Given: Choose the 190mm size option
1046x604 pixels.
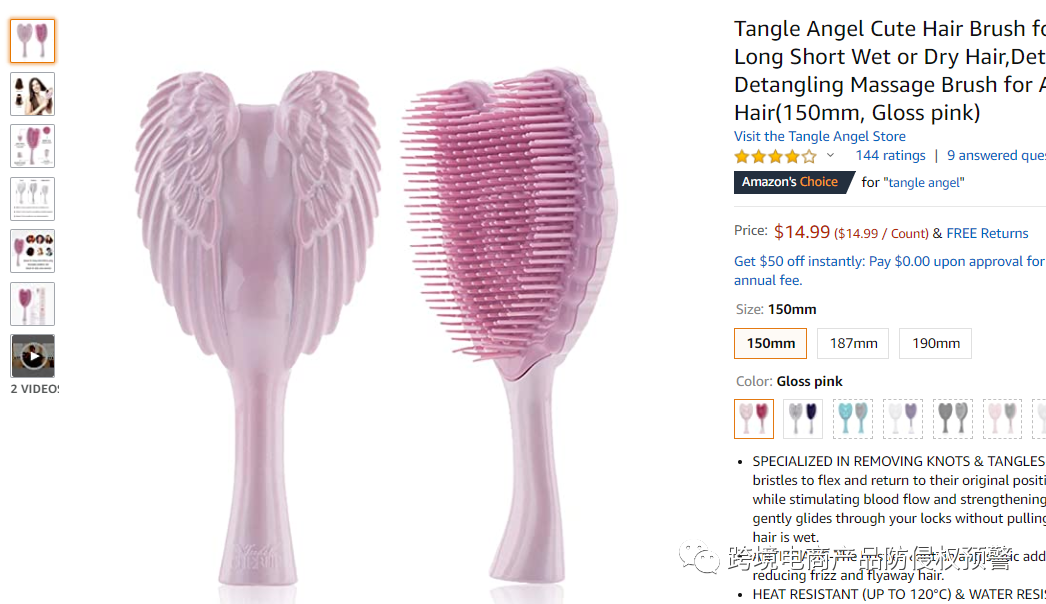Looking at the screenshot, I should [x=935, y=343].
